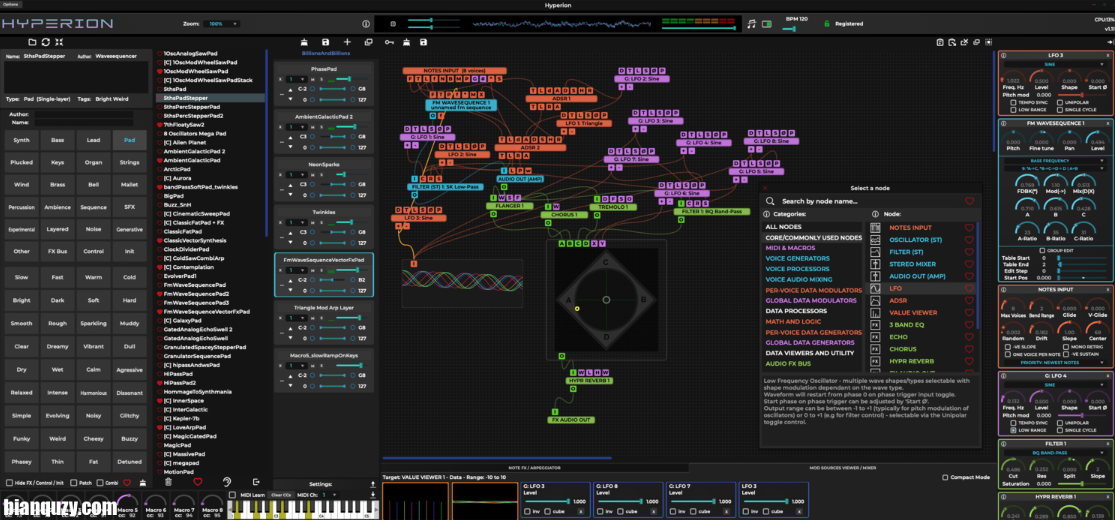
Task: Click the upload arrow icon beside Settings
Action: [x=373, y=484]
